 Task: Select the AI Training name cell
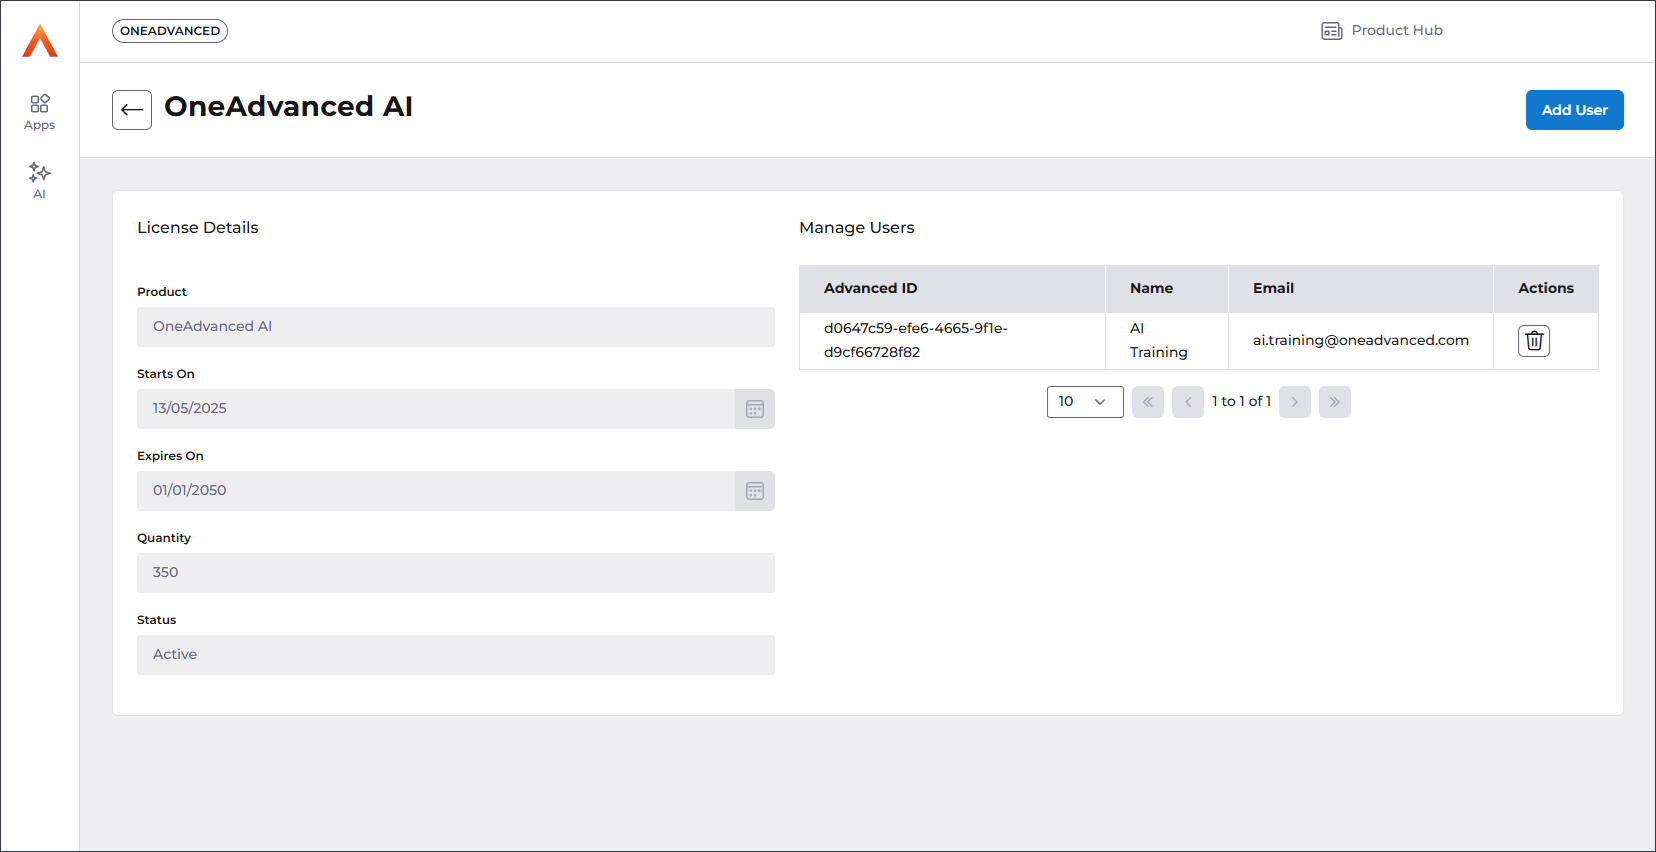(x=1167, y=341)
